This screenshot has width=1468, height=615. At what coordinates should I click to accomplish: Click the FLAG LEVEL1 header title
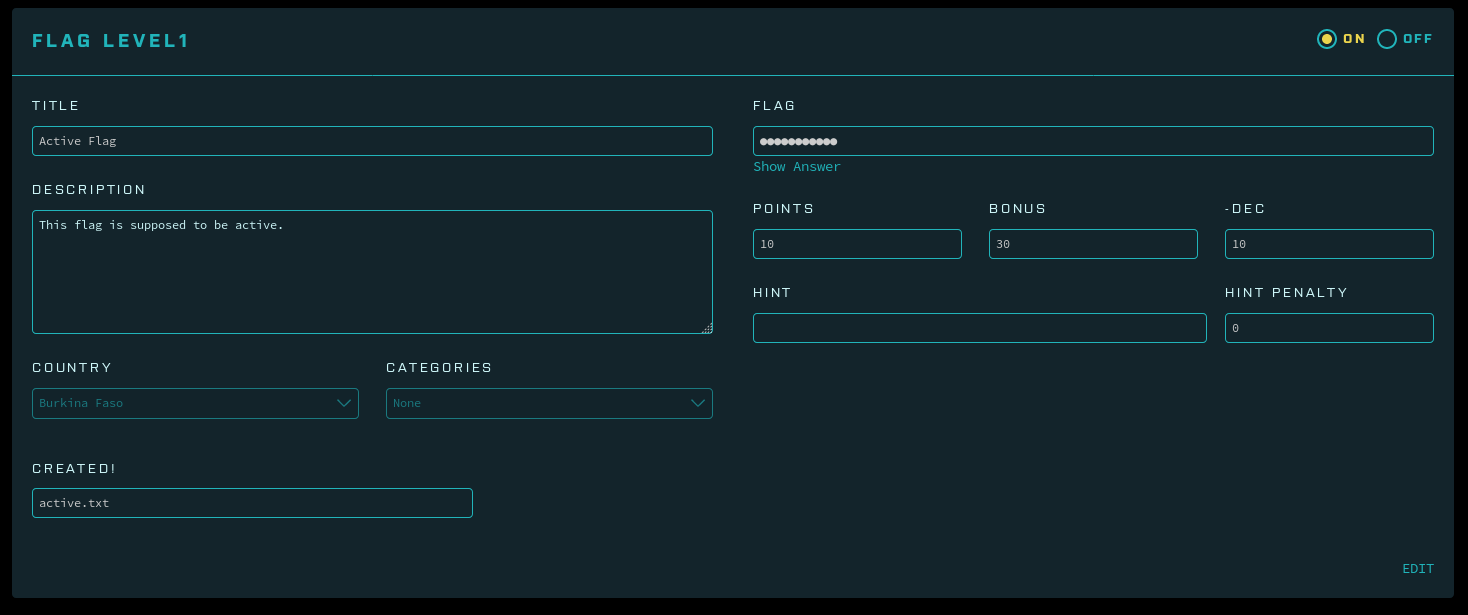point(111,41)
